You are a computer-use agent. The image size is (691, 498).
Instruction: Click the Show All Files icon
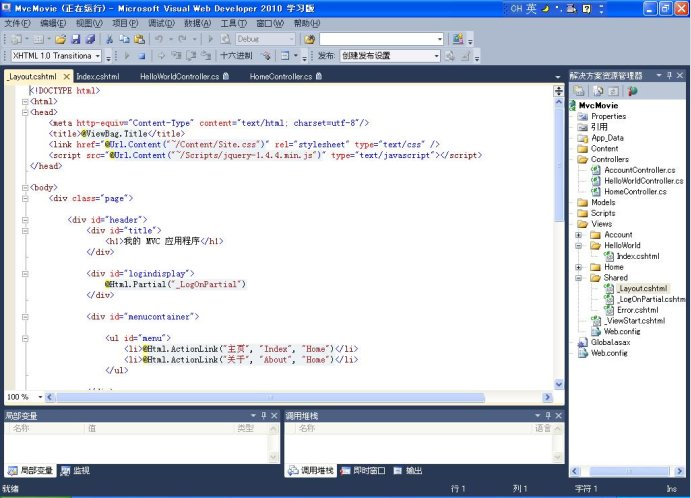598,91
